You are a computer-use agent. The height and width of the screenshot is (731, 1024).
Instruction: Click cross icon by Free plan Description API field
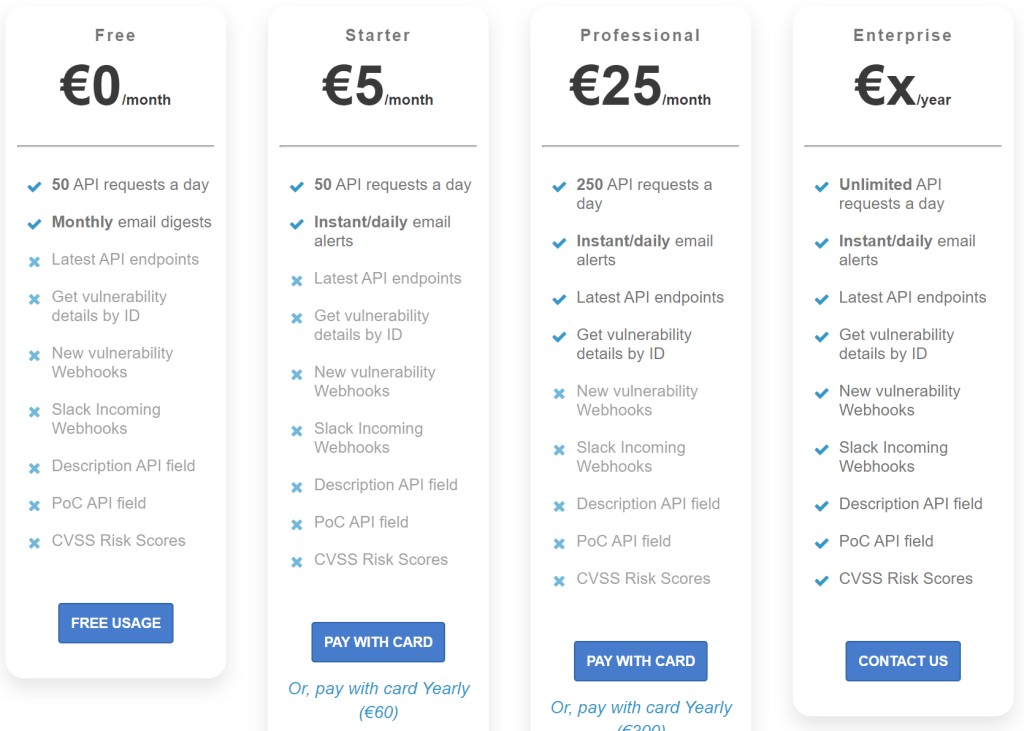[34, 468]
